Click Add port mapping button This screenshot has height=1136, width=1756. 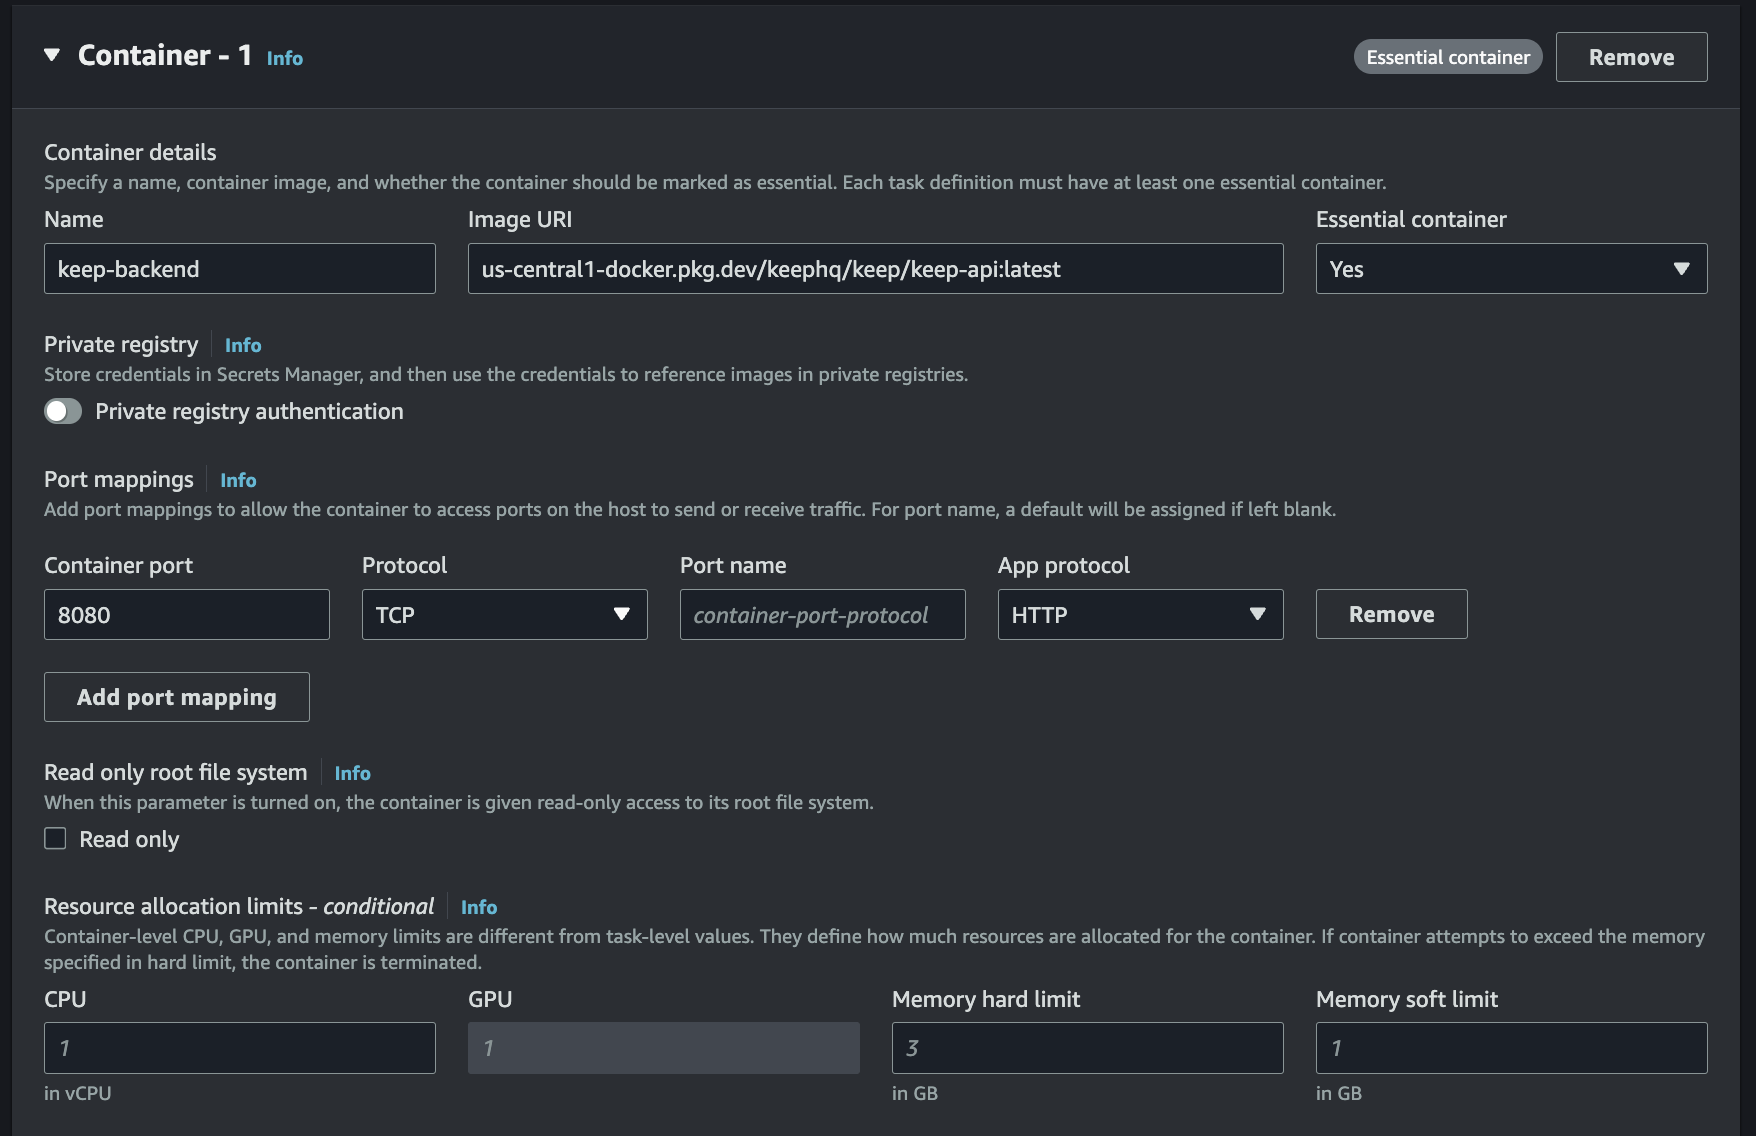tap(177, 697)
